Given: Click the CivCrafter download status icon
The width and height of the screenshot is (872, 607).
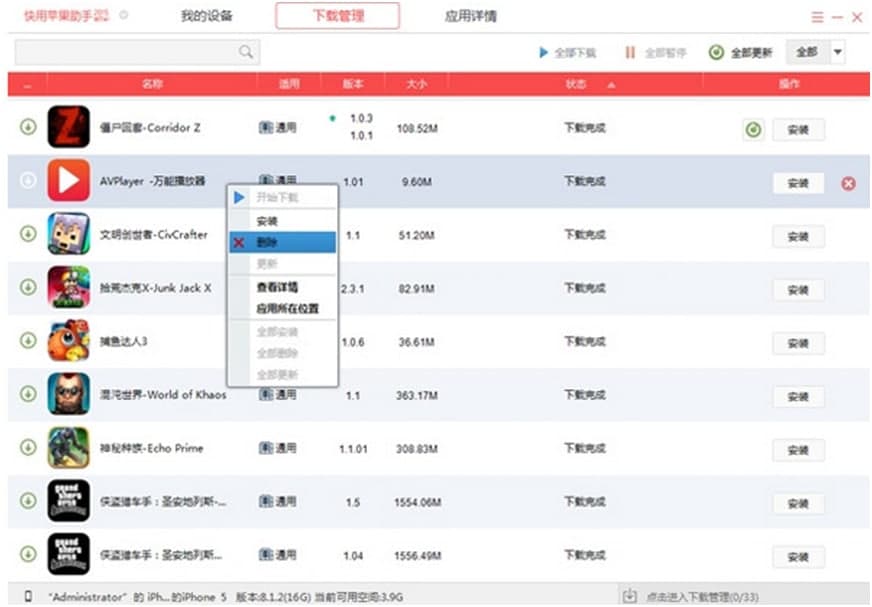Looking at the screenshot, I should point(28,234).
